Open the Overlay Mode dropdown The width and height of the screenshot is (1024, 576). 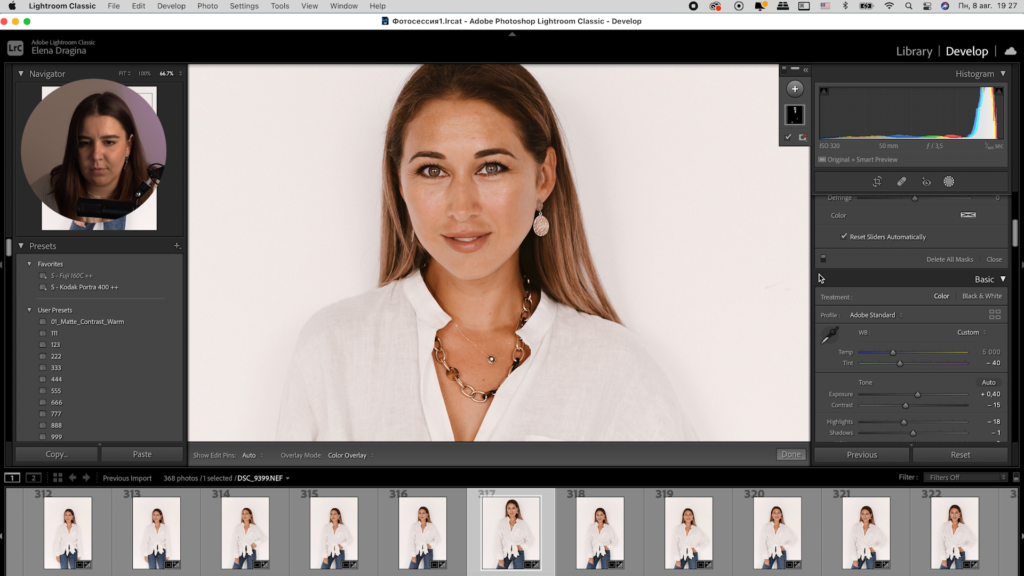coord(350,455)
